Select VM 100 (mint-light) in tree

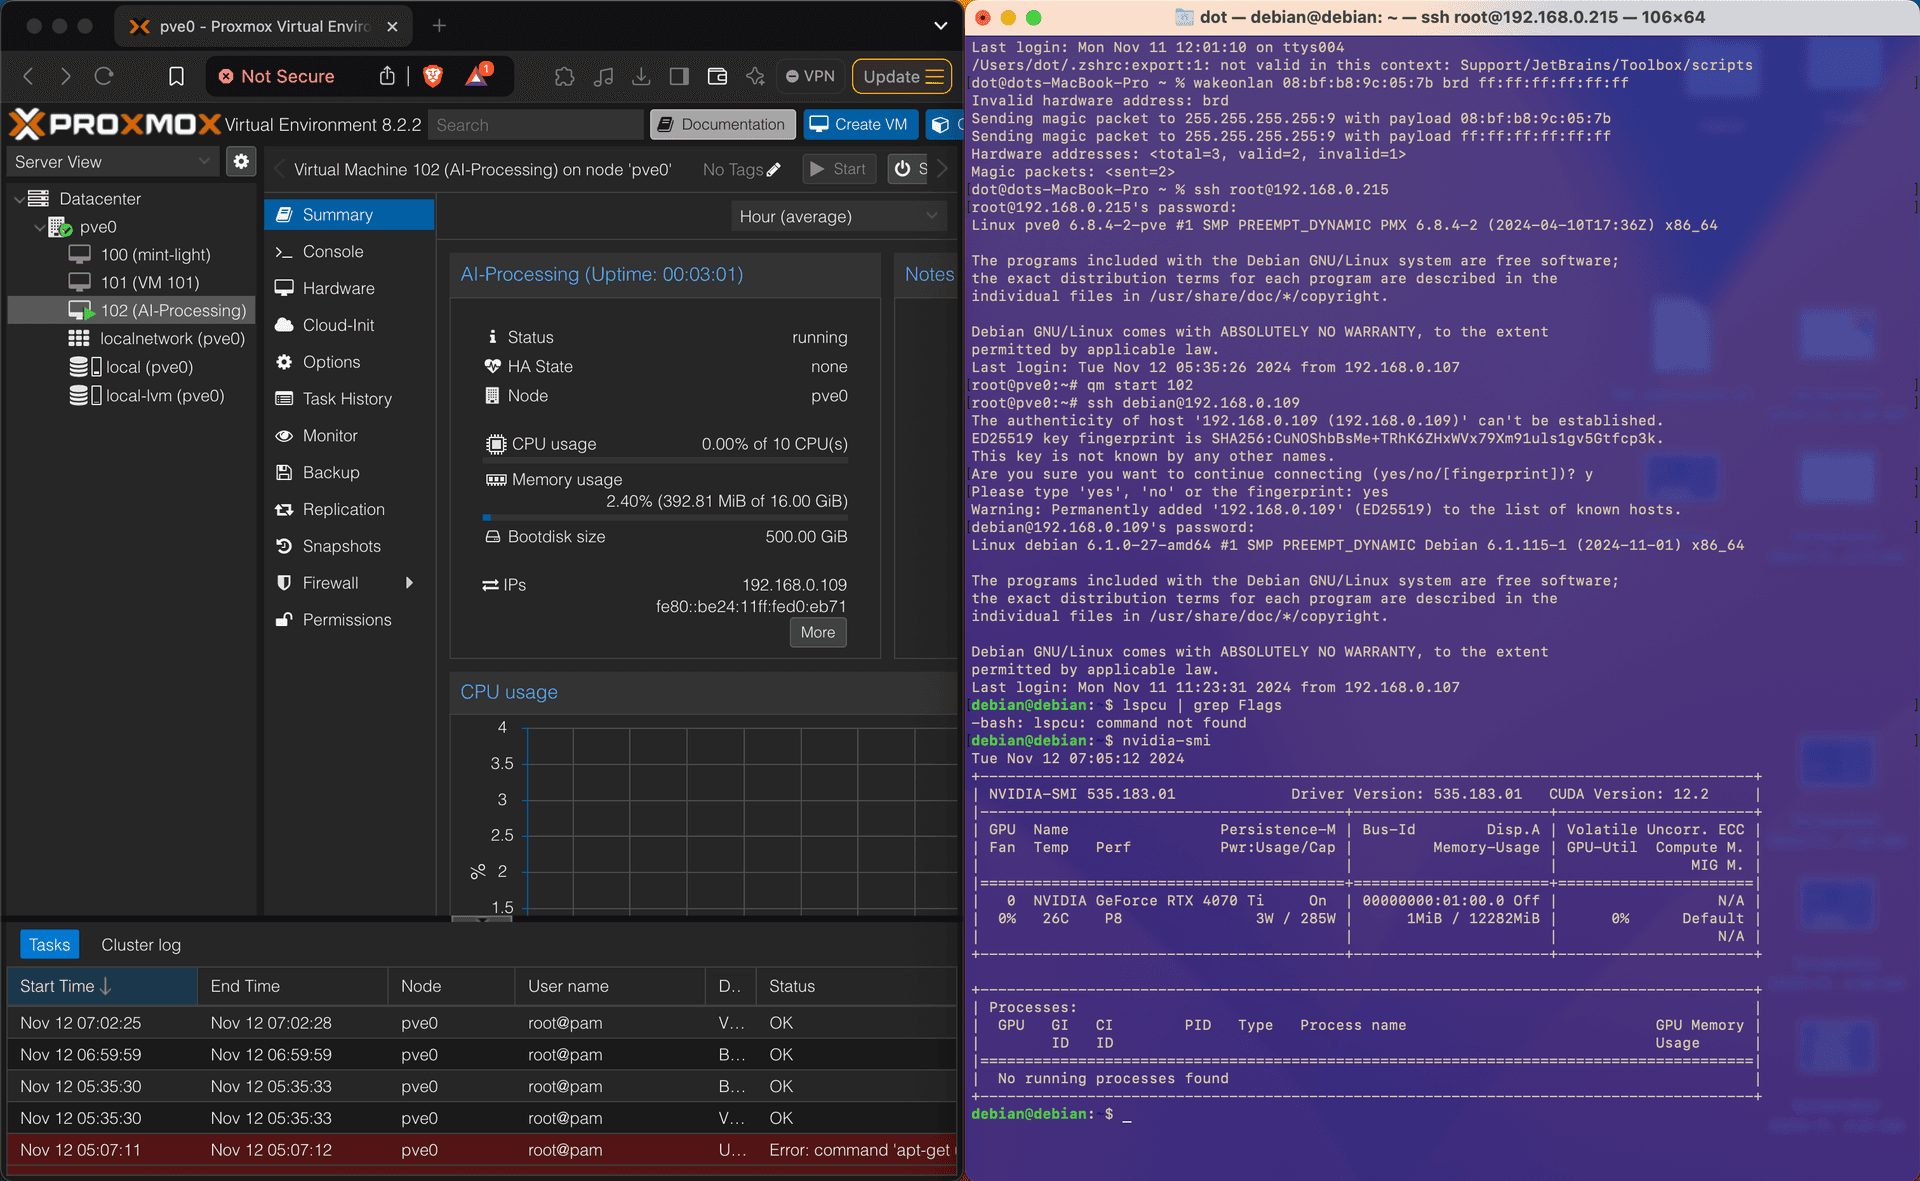tap(133, 255)
